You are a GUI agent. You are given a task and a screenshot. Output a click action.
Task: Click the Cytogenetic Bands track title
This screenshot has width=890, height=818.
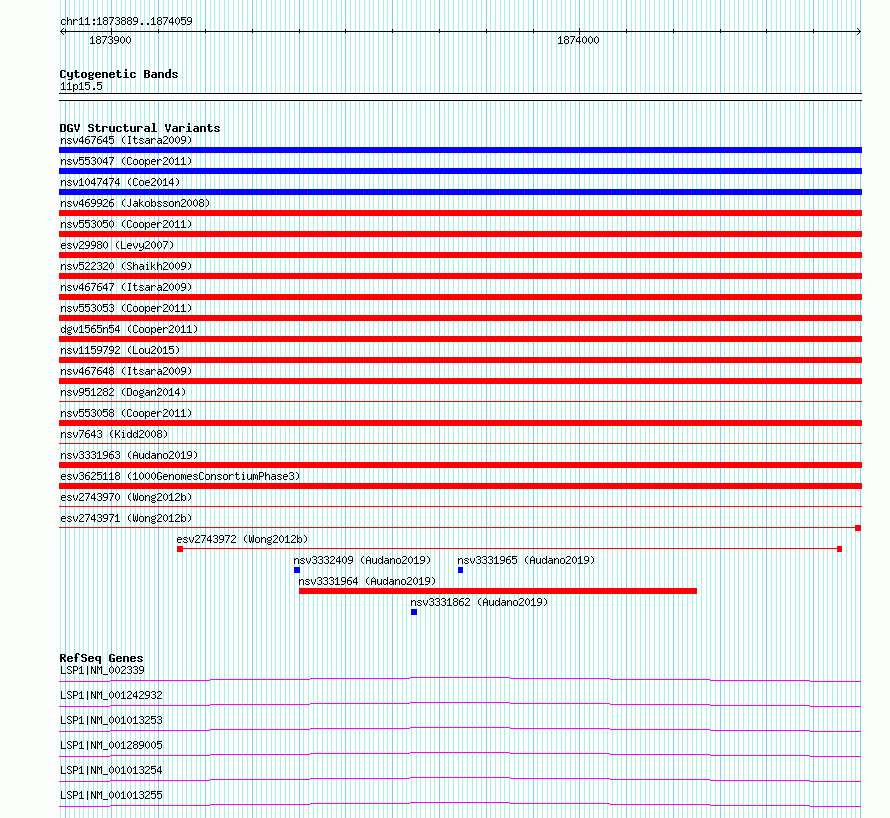point(119,74)
